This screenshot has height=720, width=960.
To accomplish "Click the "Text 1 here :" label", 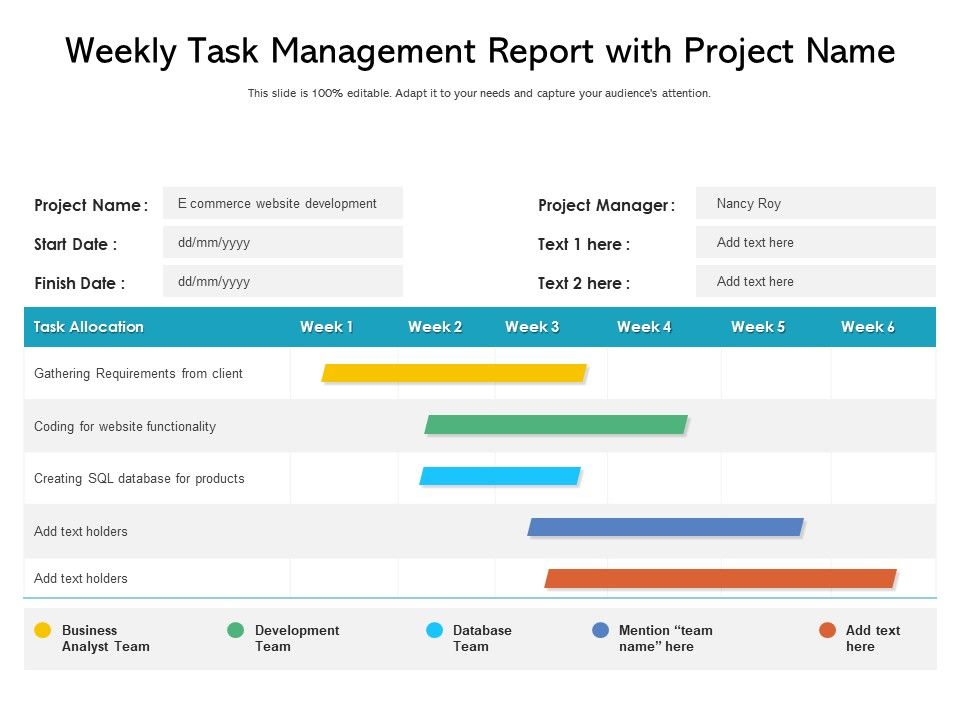I will (x=583, y=244).
